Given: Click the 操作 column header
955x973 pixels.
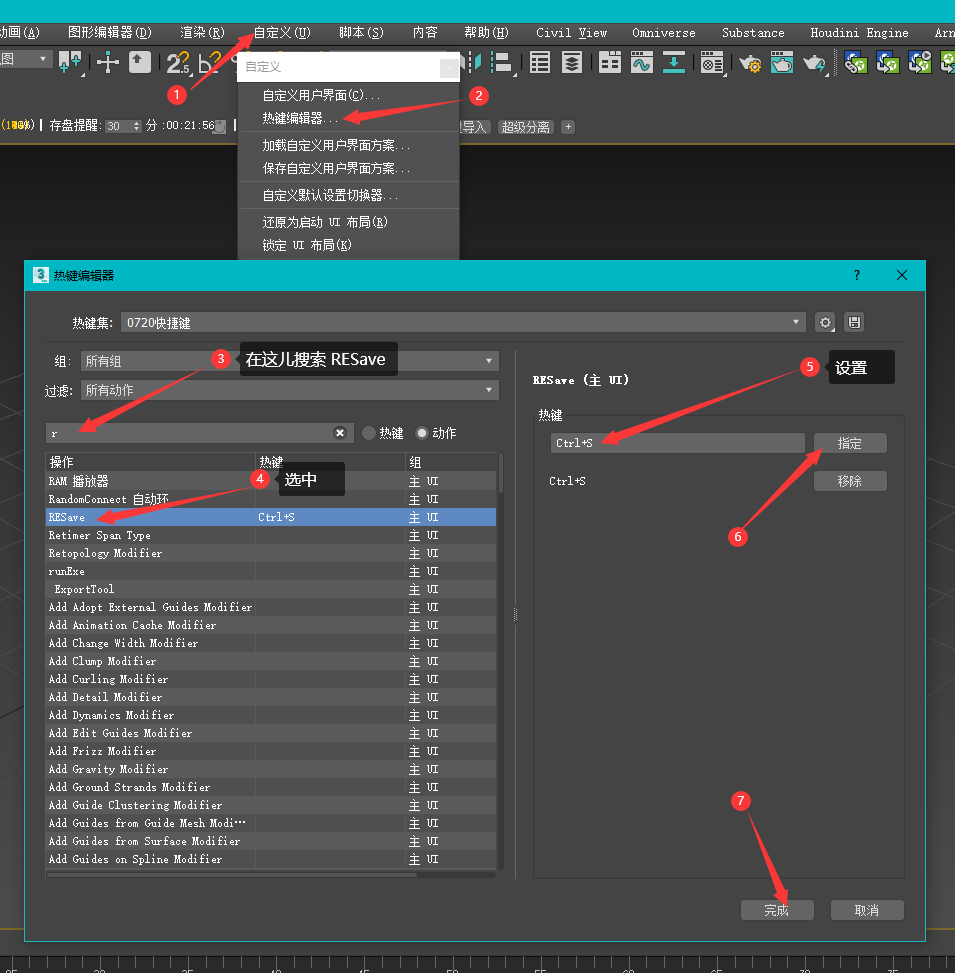Looking at the screenshot, I should [x=150, y=462].
